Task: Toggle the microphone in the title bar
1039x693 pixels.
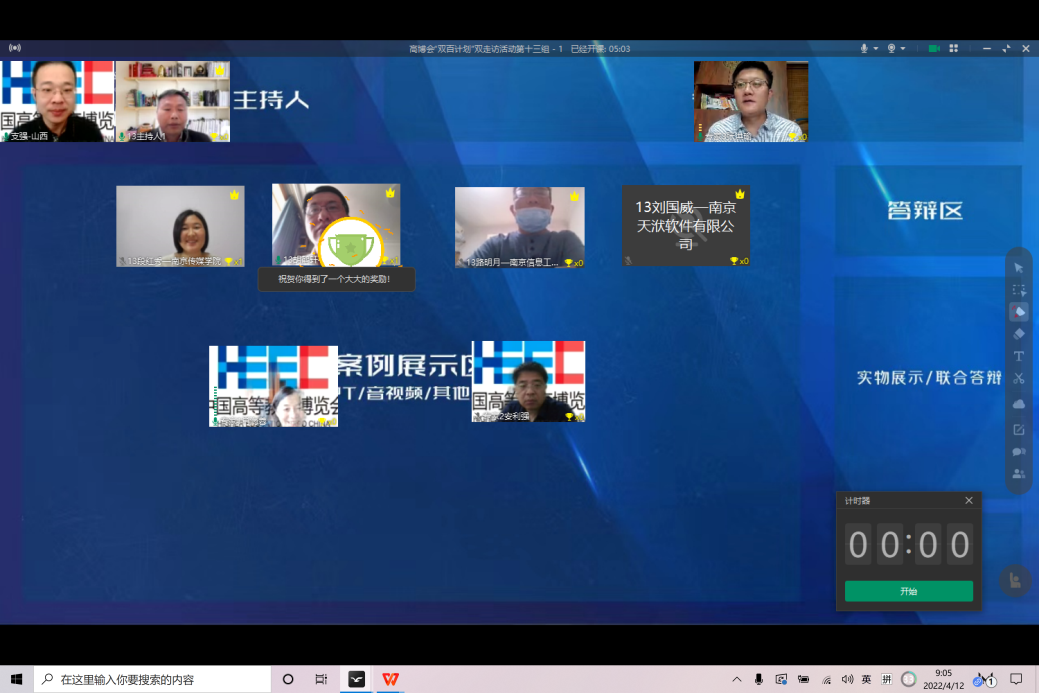Action: [x=864, y=48]
